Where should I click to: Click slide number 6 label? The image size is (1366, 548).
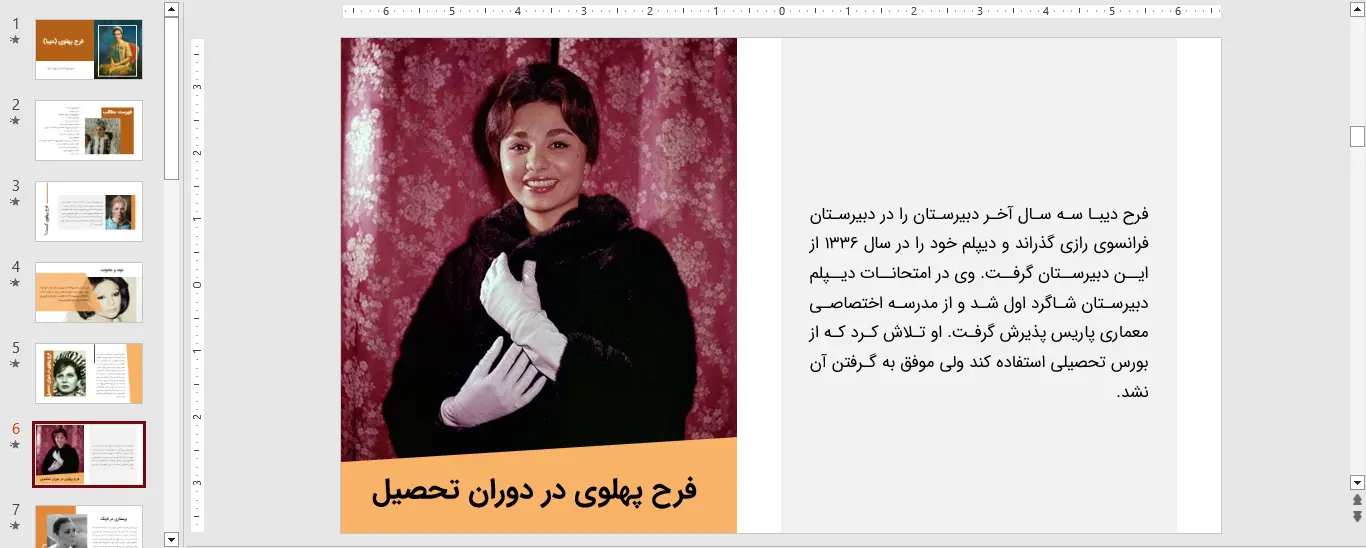(x=16, y=429)
